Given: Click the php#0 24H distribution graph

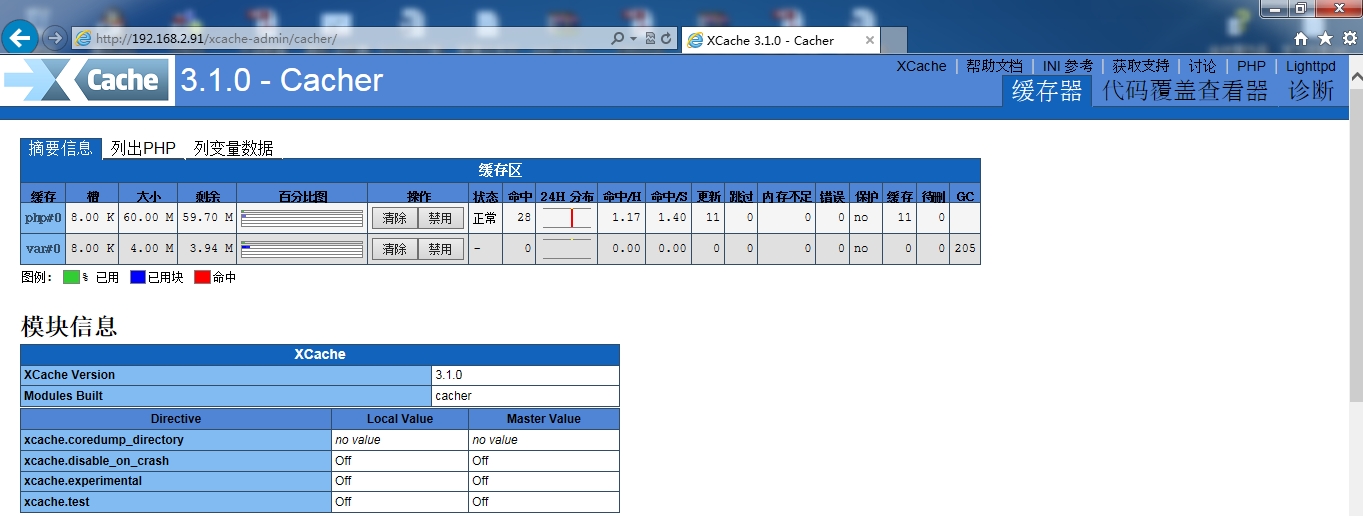Looking at the screenshot, I should [x=567, y=218].
